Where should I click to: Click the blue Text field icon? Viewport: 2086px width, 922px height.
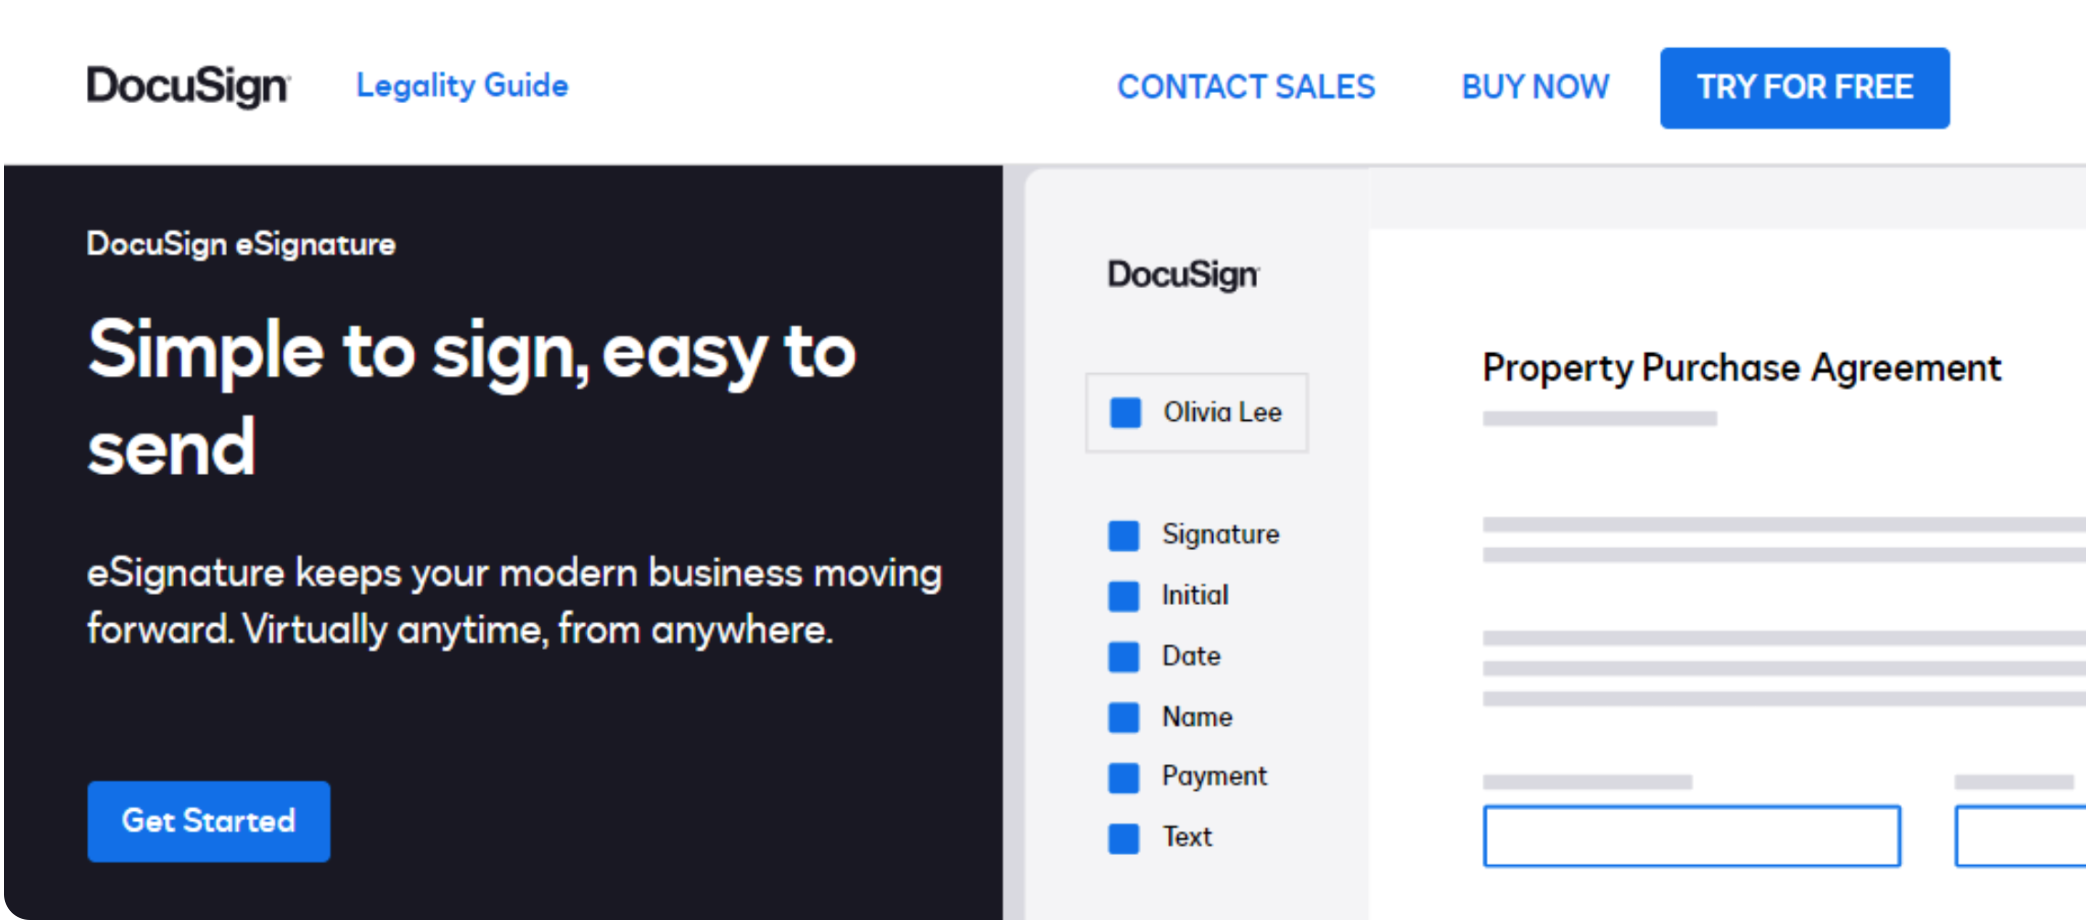click(x=1124, y=838)
